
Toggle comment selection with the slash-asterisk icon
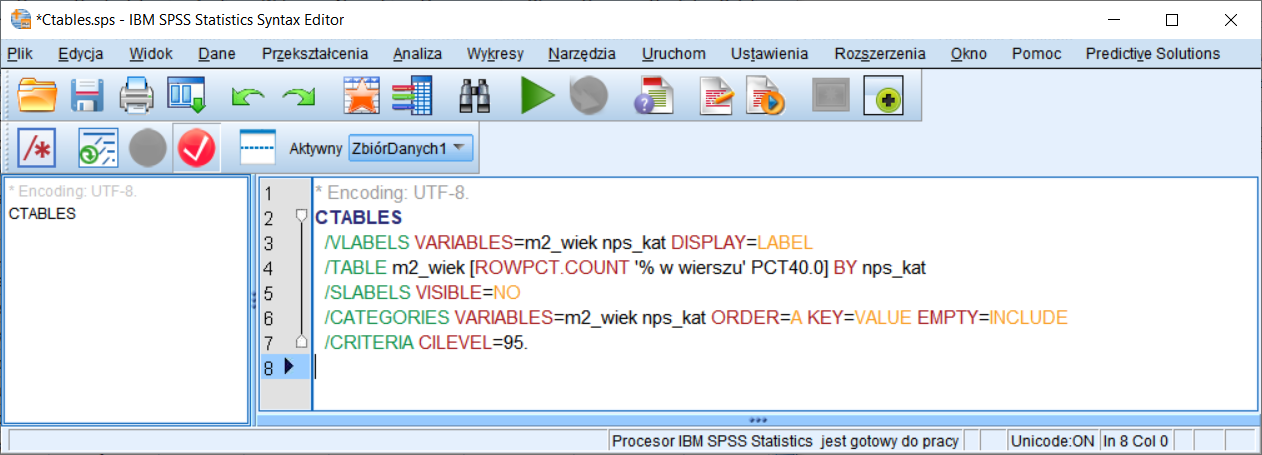[38, 148]
